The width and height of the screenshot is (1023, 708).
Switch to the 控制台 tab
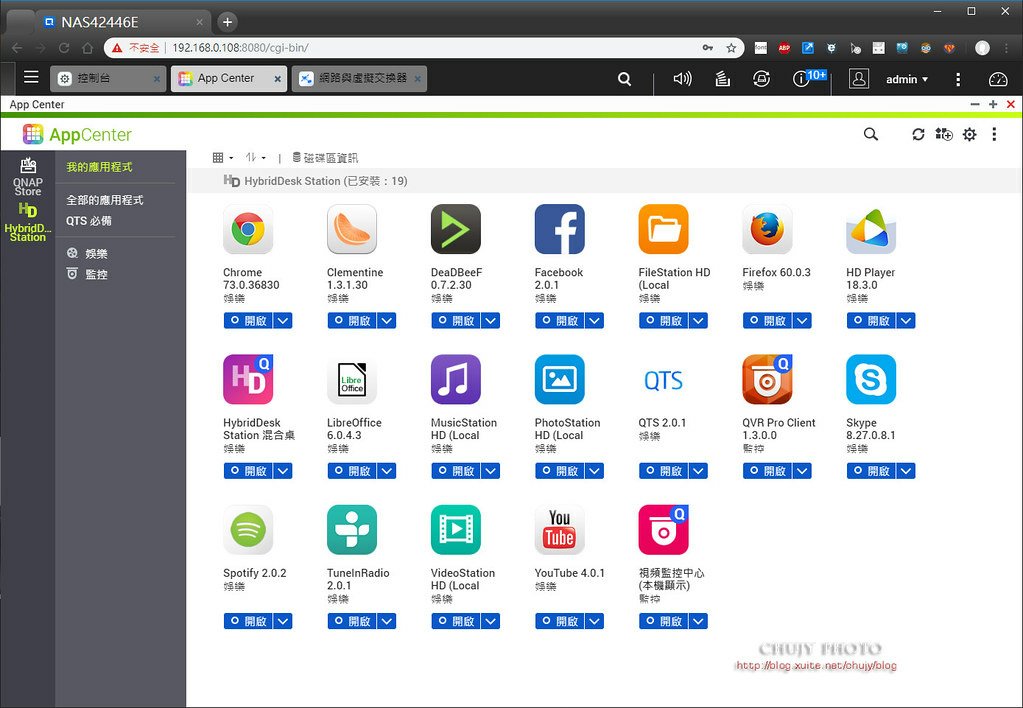click(x=106, y=78)
